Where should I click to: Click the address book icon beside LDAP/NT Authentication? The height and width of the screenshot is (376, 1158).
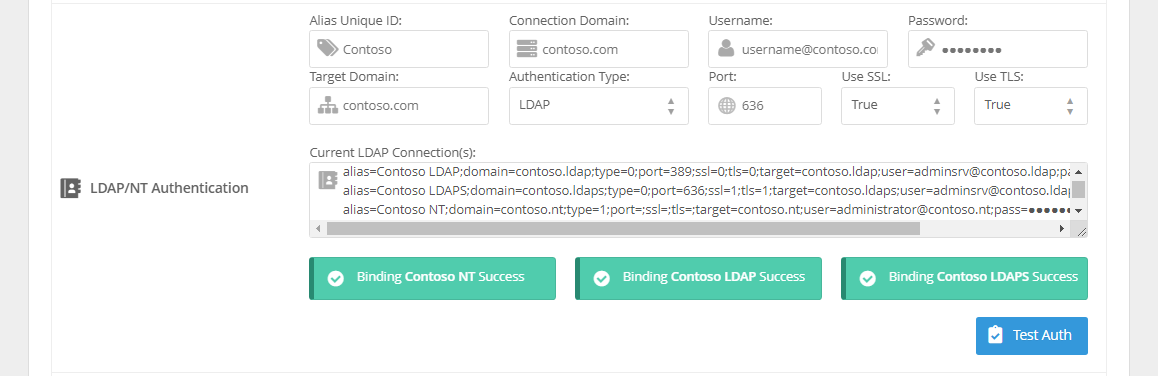pos(70,188)
